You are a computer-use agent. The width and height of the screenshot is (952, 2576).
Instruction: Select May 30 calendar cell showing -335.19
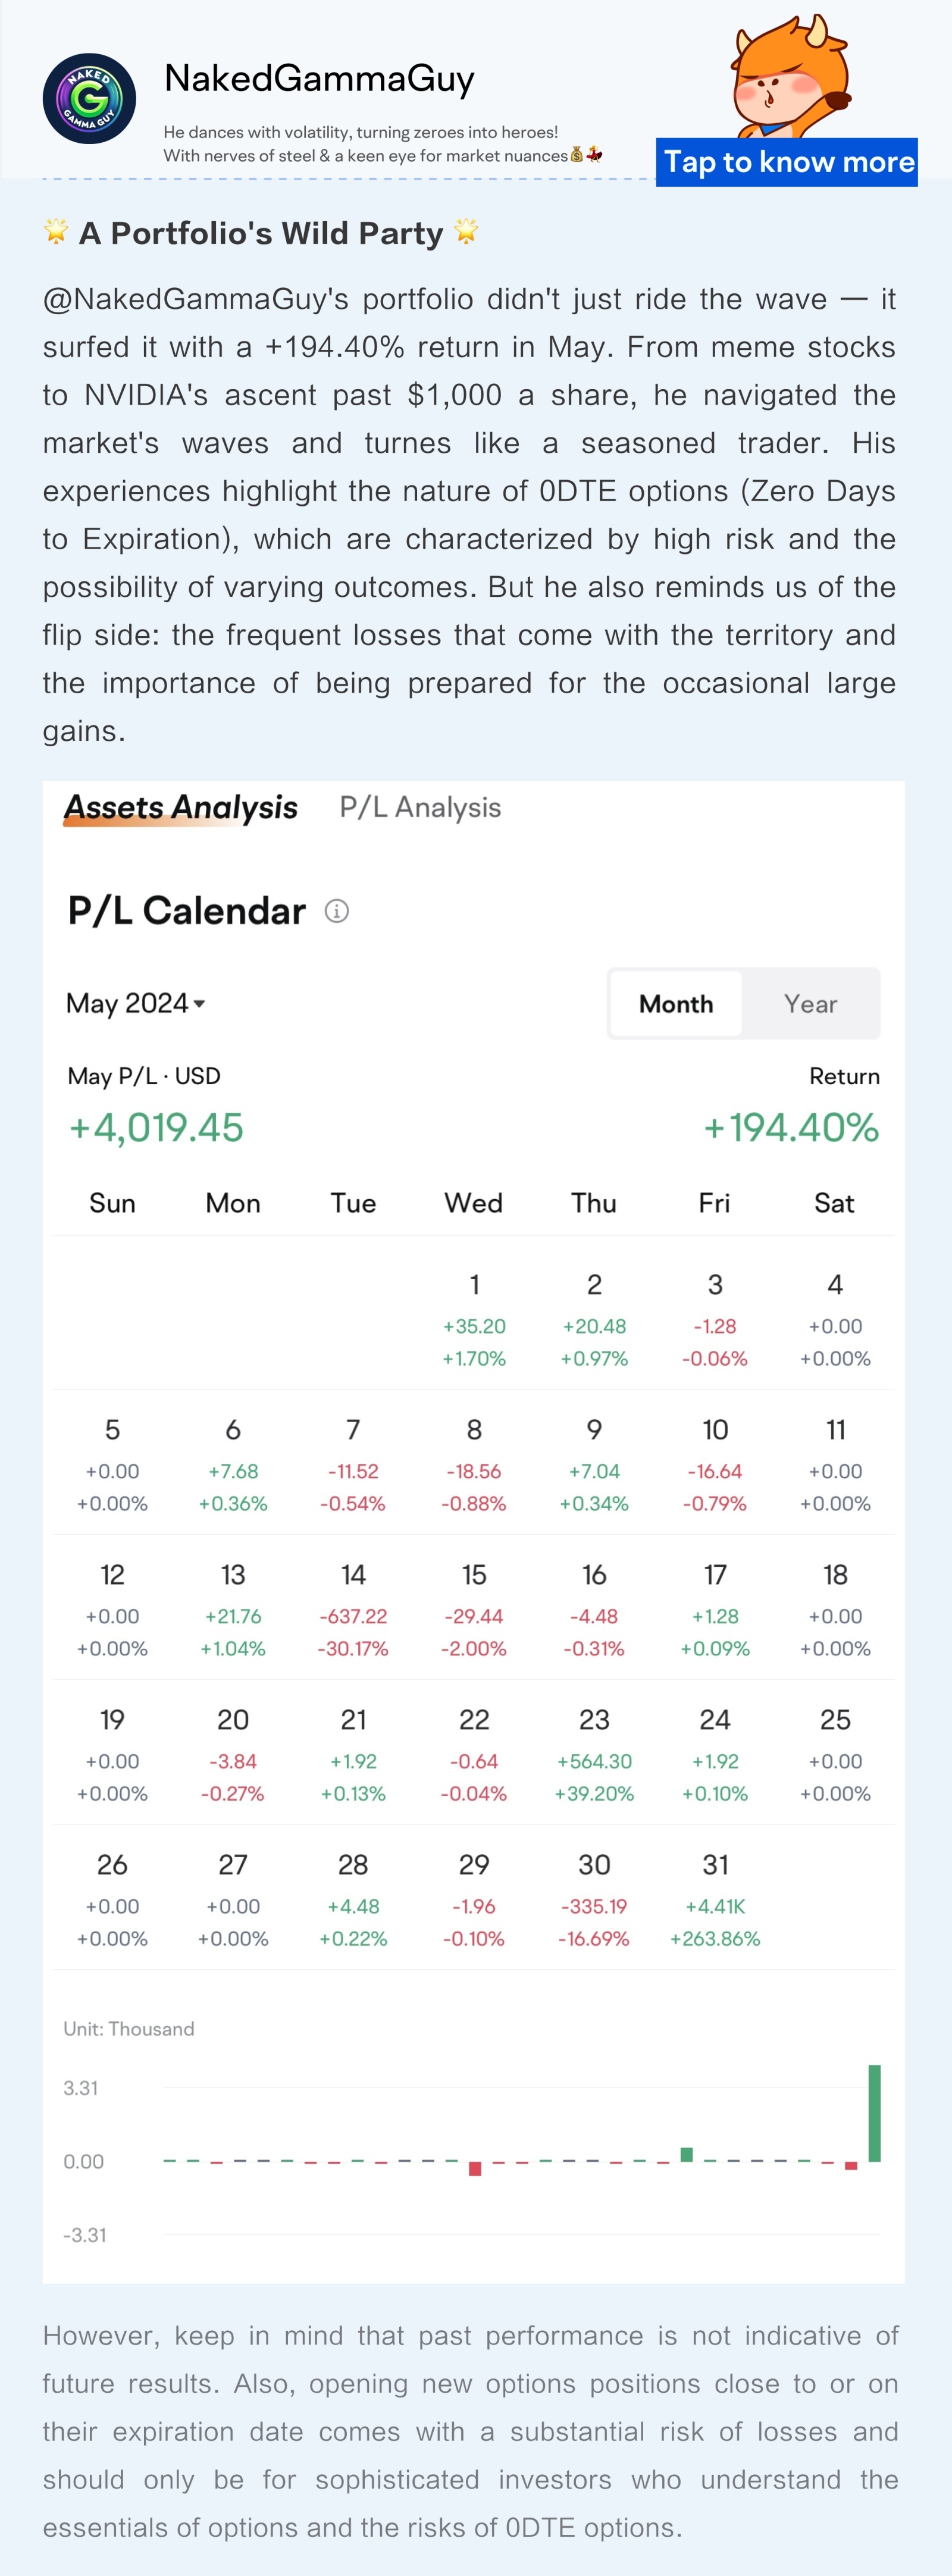click(594, 1896)
